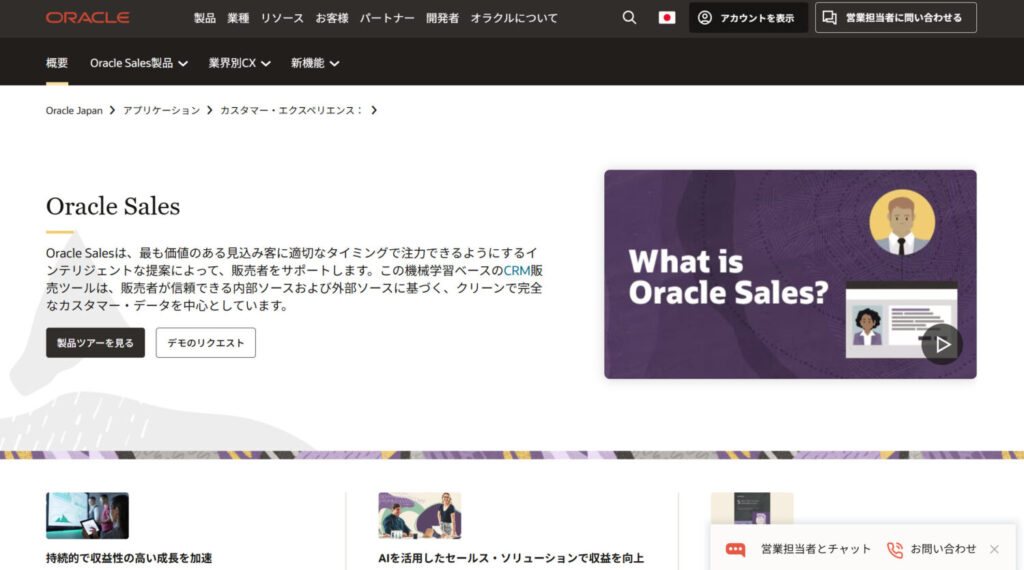This screenshot has width=1024, height=570.
Task: Open the お客様 menu
Action: [332, 18]
